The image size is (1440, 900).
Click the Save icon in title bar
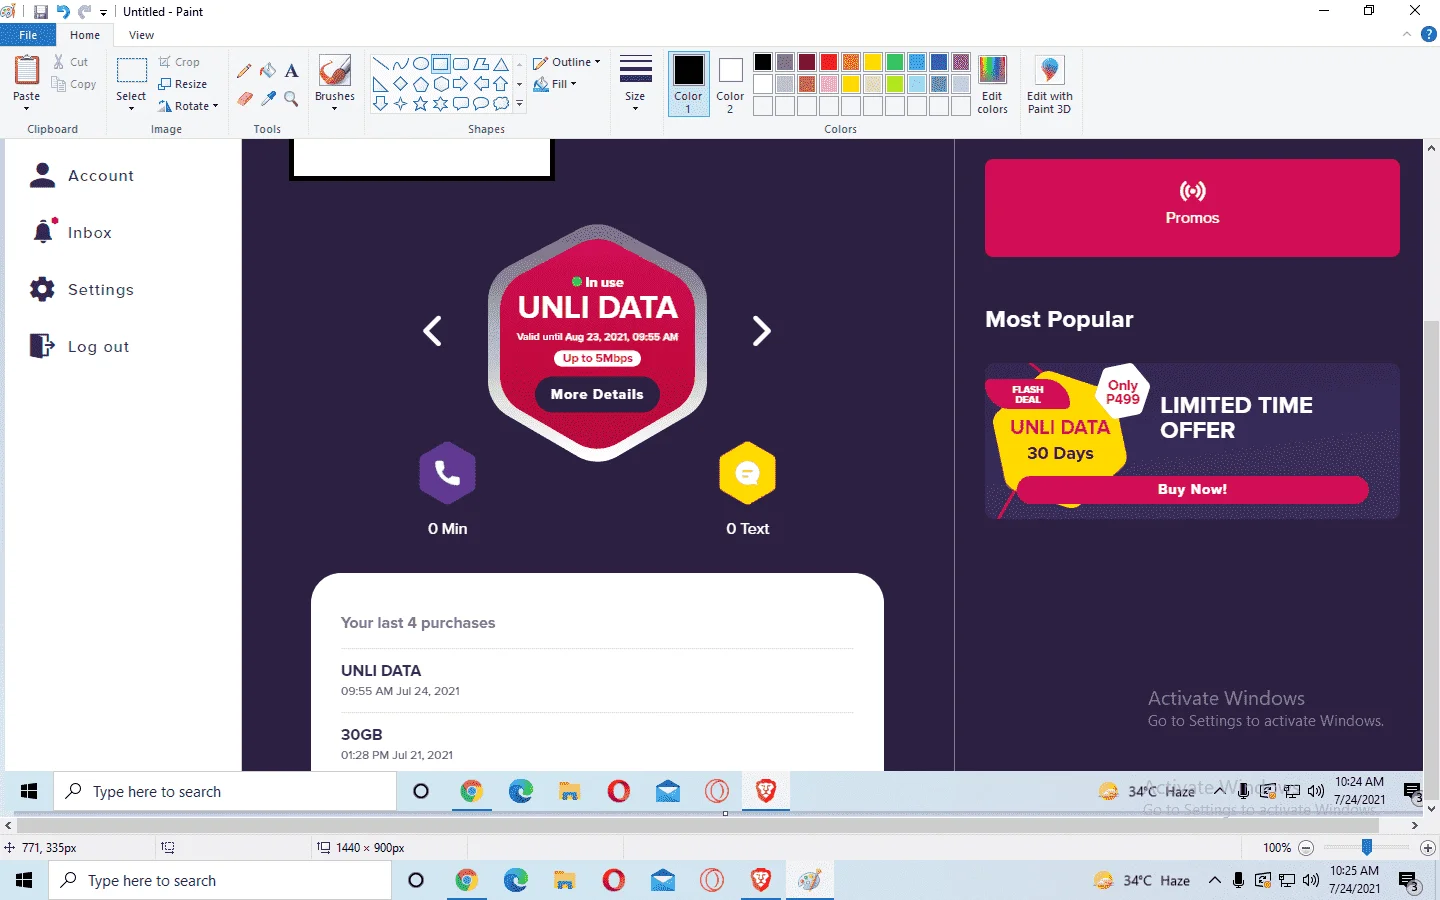(40, 12)
